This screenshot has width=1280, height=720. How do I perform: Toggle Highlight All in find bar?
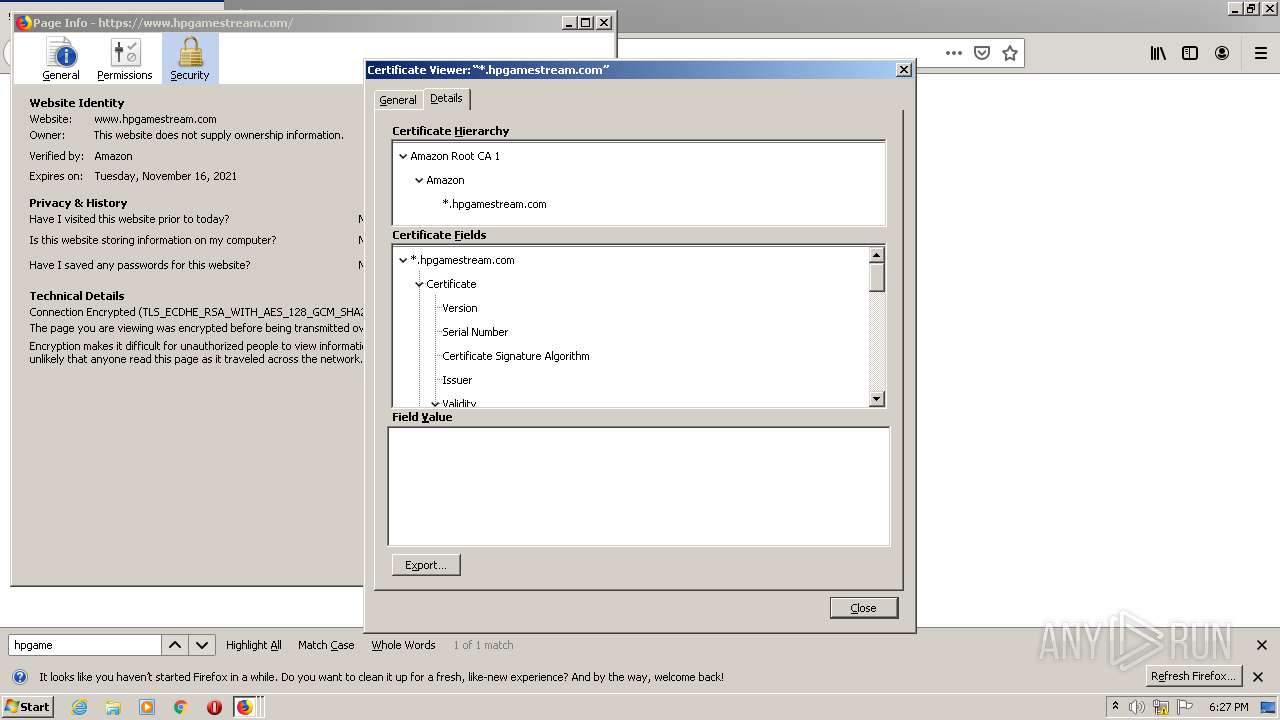pyautogui.click(x=254, y=645)
